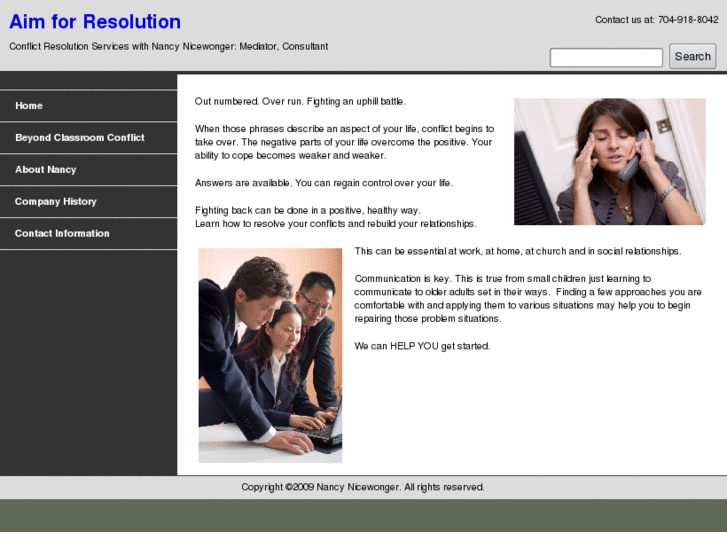Open Beyond Classroom Conflict page

[88, 138]
